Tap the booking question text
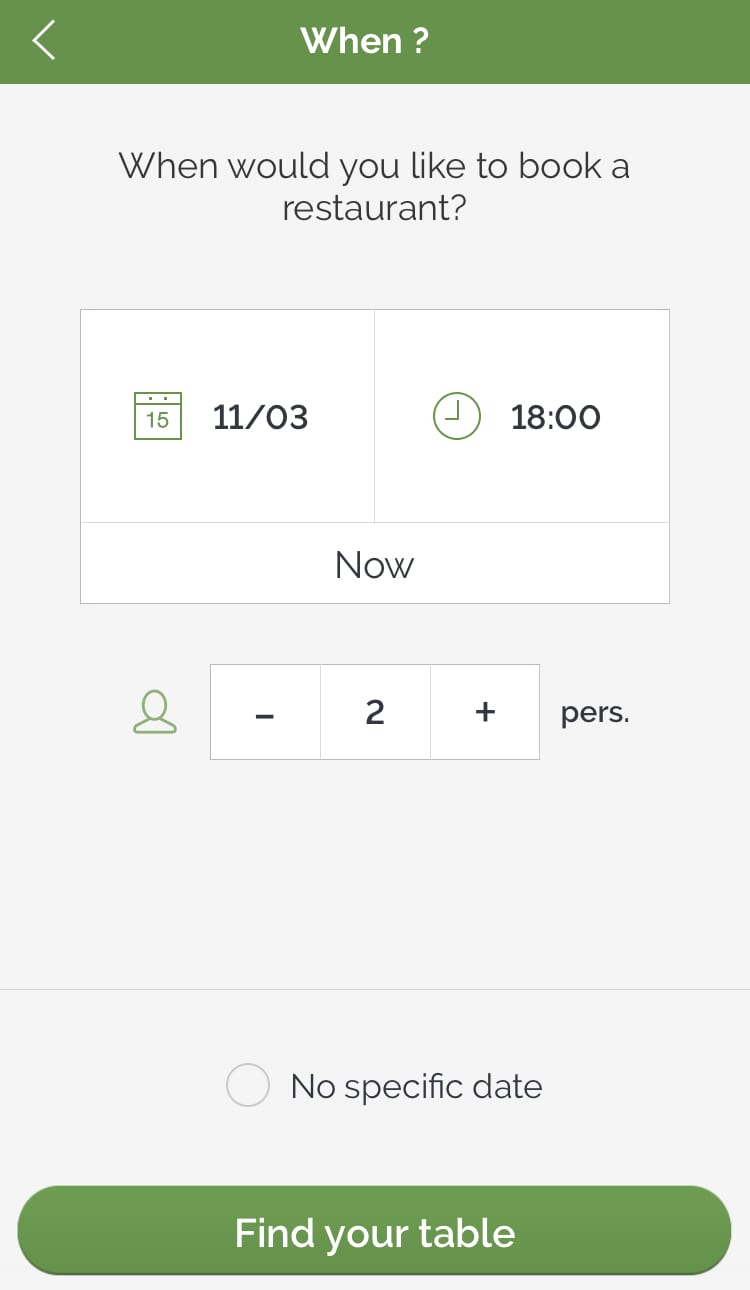Screen dimensions: 750x1290 [x=374, y=187]
